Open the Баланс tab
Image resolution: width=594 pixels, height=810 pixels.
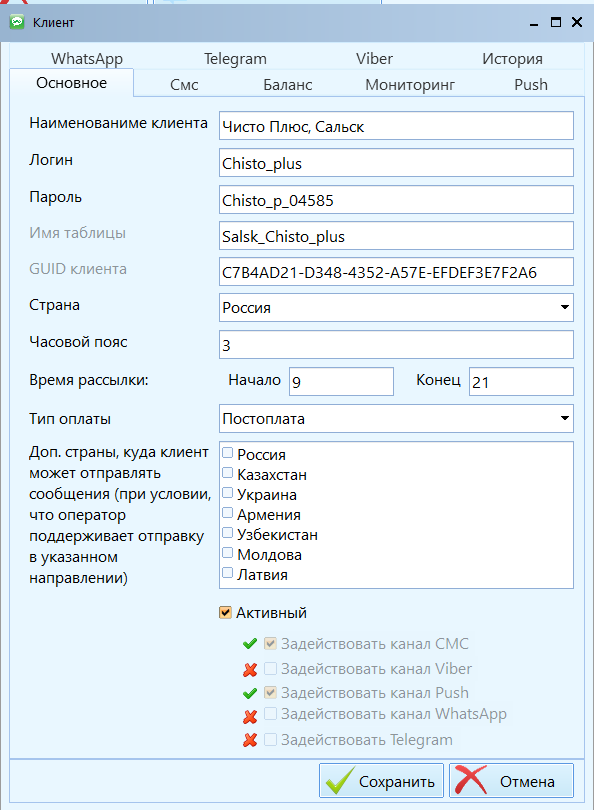(288, 85)
